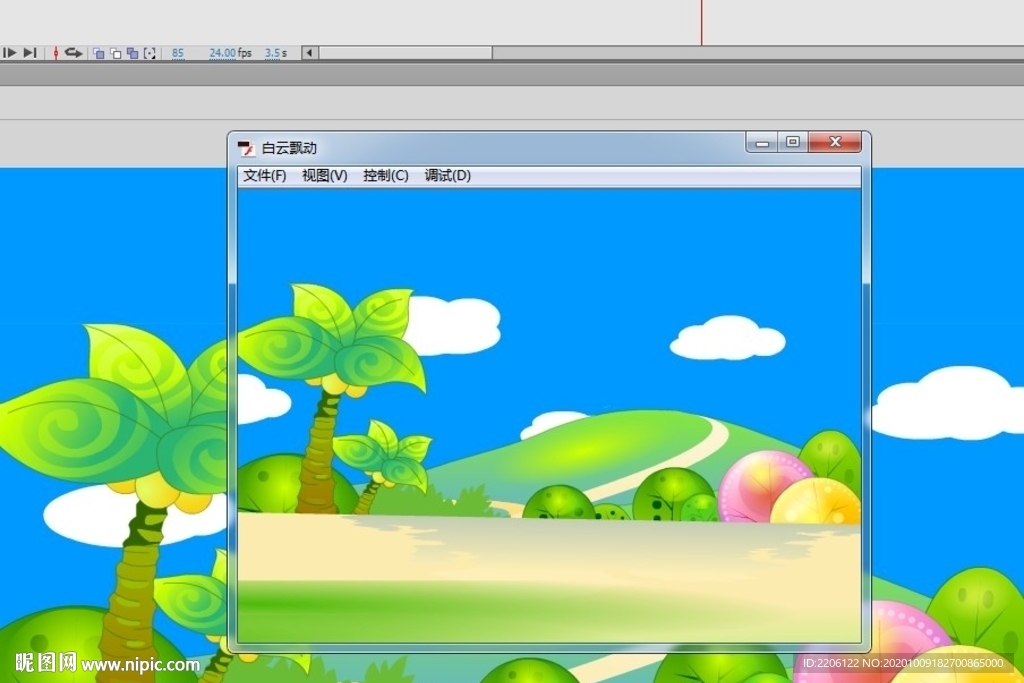Click the red playhead line in the timeline

click(x=701, y=22)
